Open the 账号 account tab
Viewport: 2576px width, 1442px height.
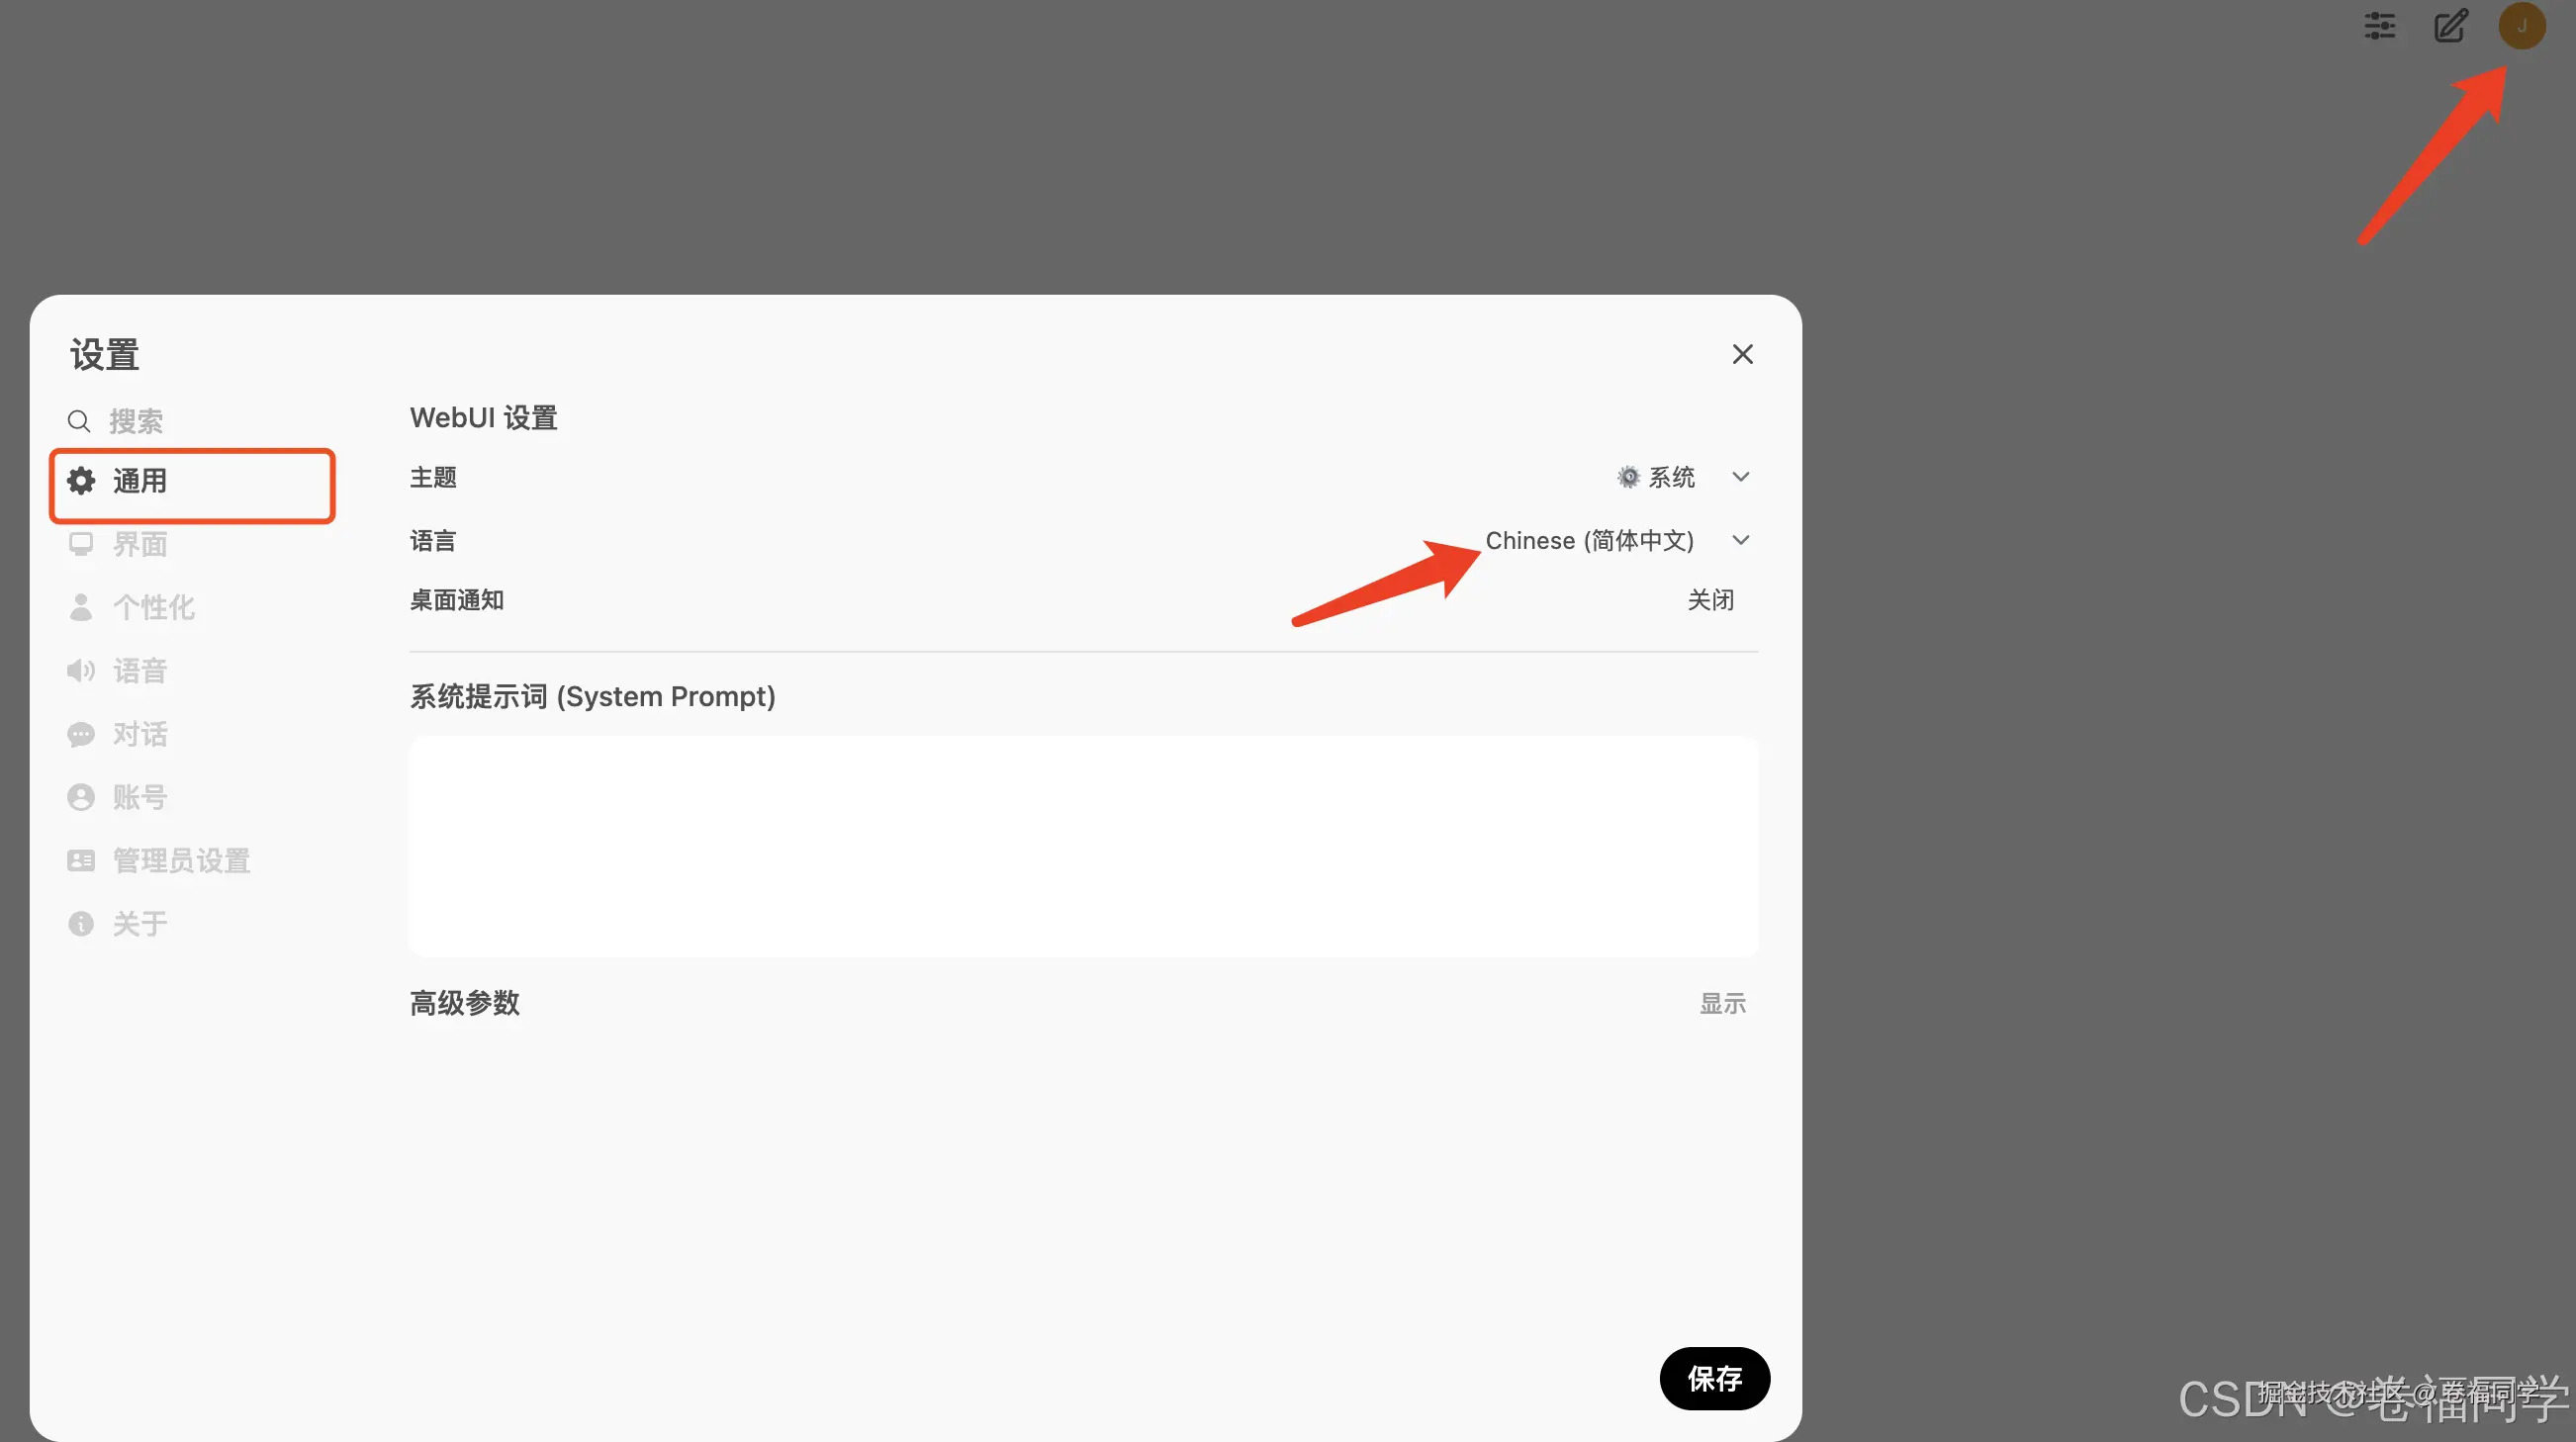(140, 797)
